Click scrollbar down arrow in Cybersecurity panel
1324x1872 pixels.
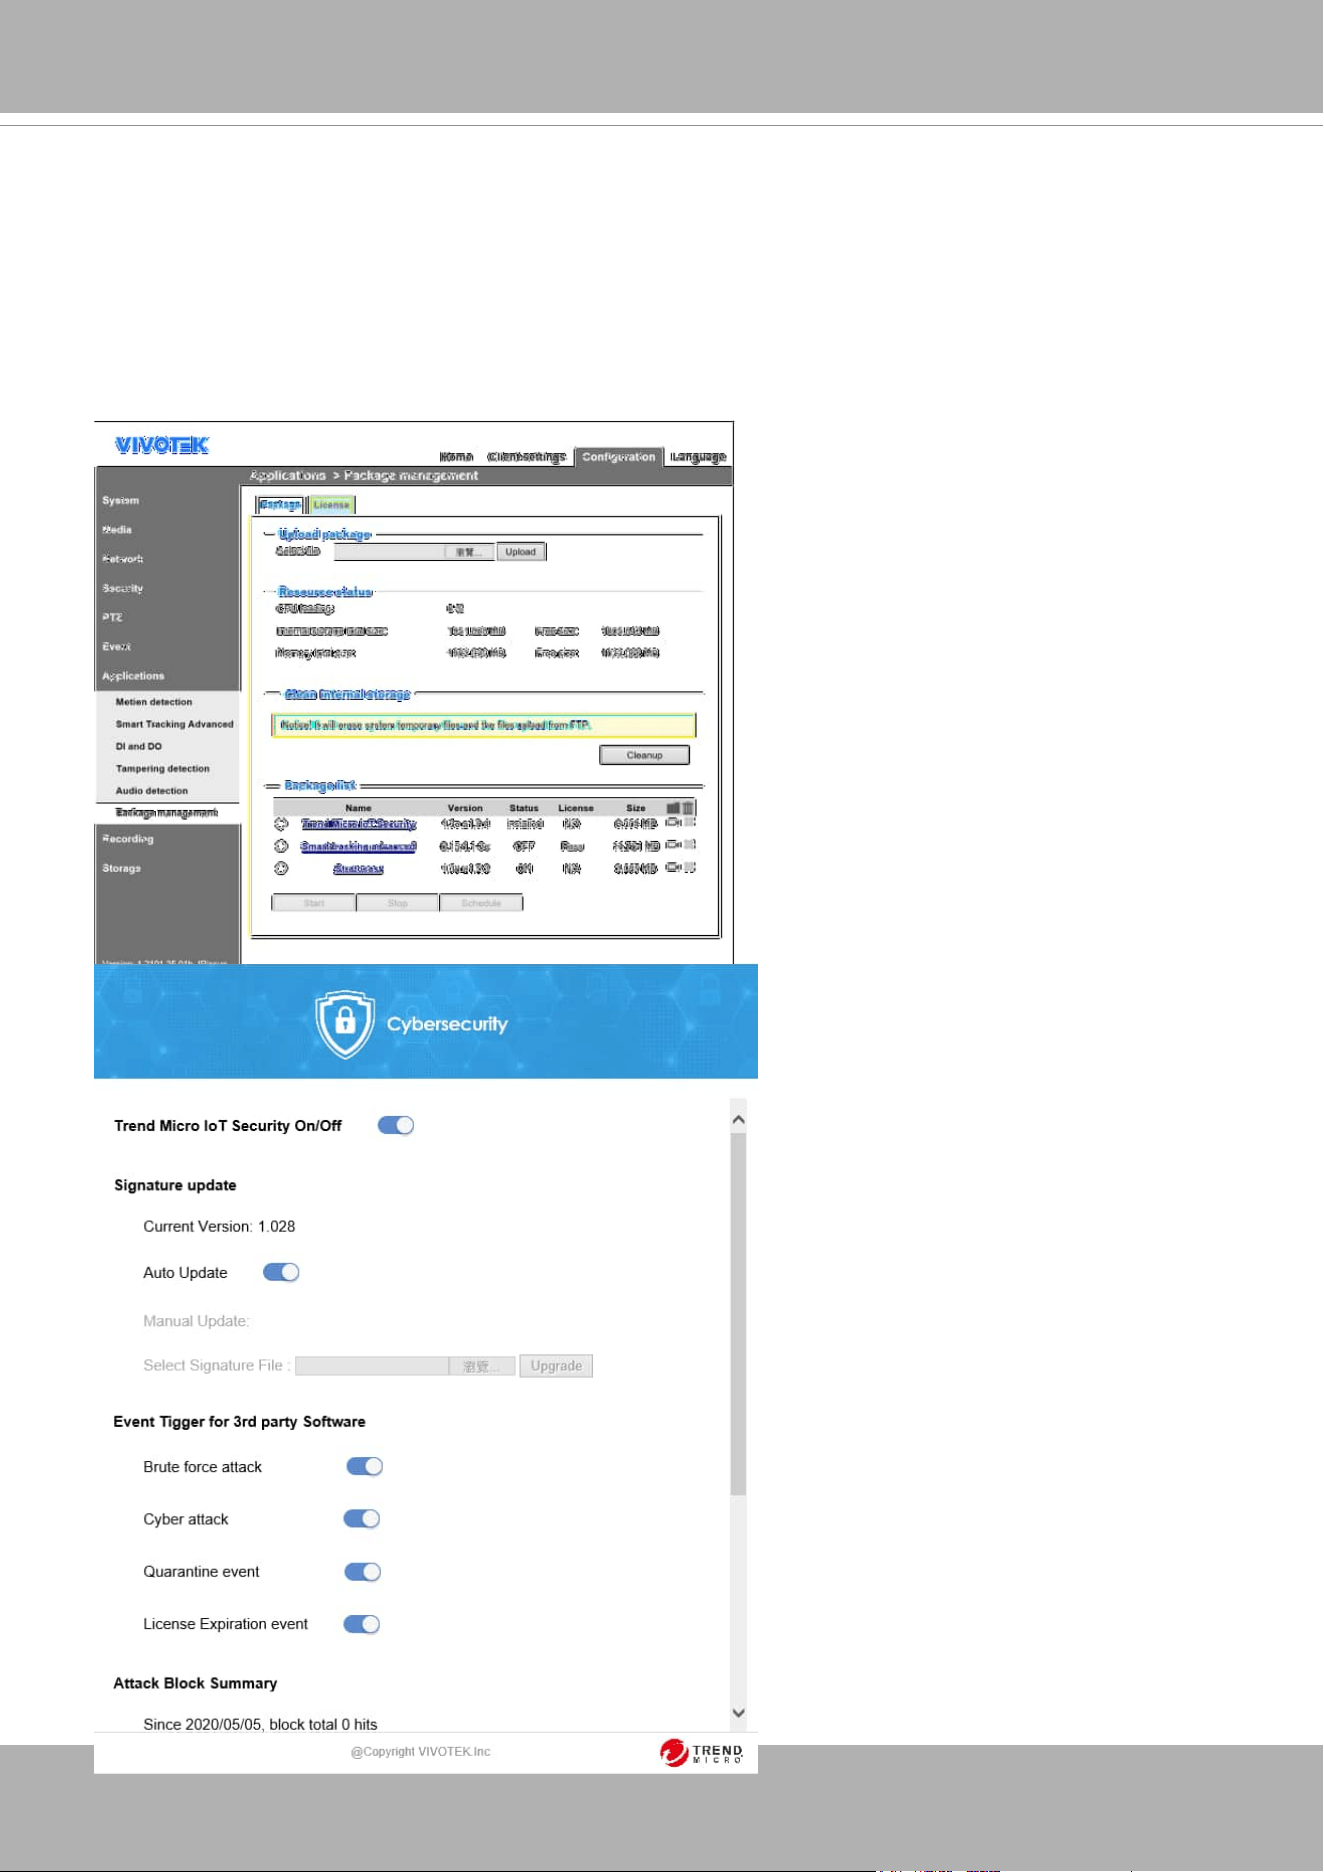[x=738, y=1713]
